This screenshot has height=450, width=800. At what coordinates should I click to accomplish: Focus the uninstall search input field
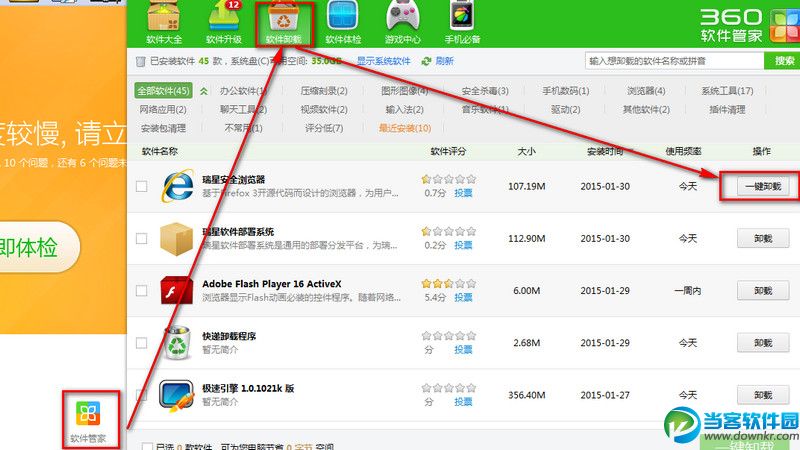674,61
